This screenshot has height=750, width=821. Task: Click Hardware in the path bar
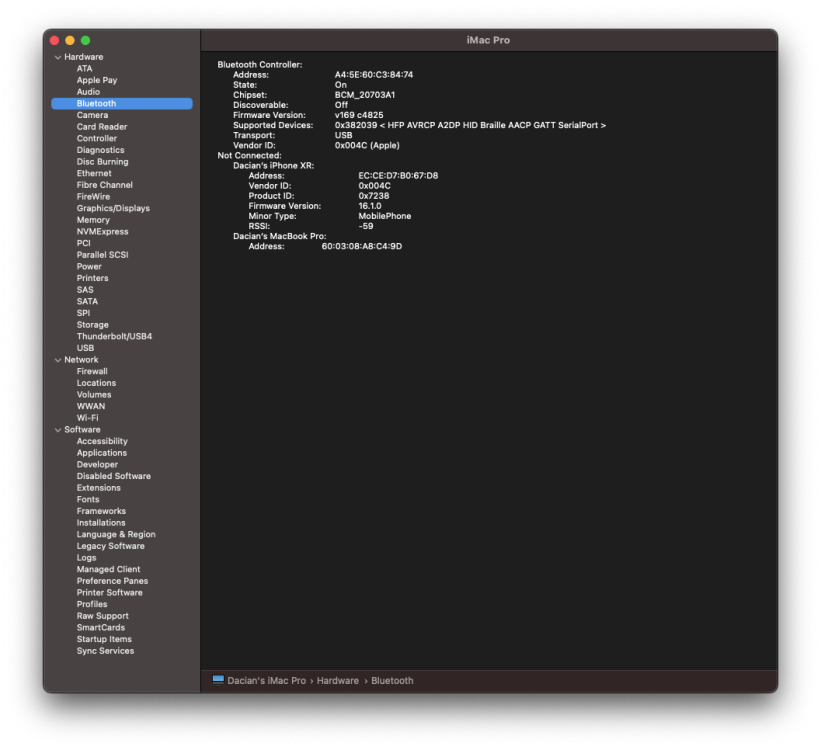338,680
